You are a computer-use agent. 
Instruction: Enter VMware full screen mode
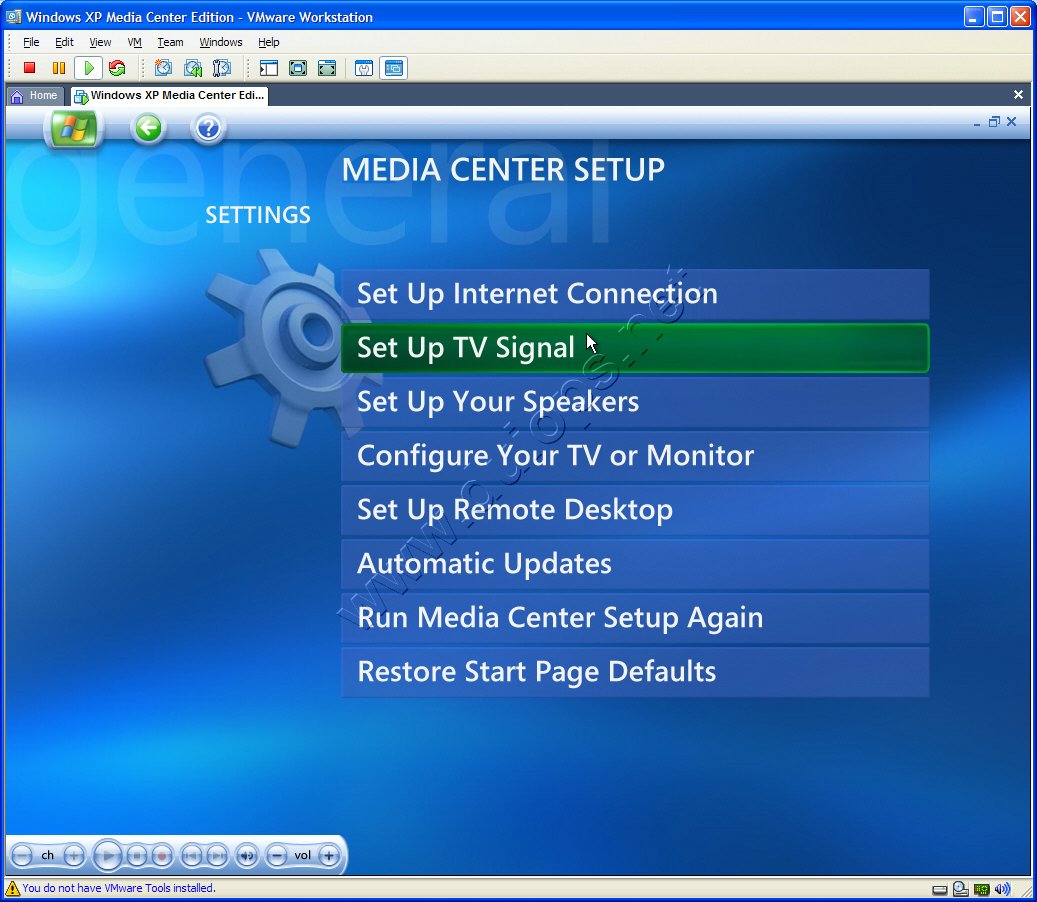(298, 68)
